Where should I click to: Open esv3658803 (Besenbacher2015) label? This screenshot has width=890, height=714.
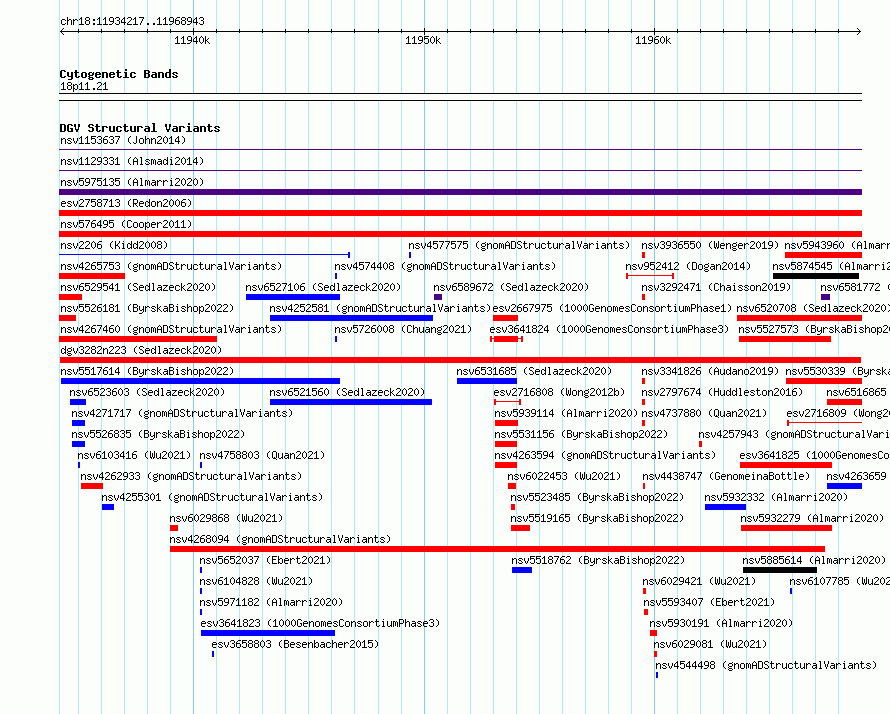coord(295,644)
